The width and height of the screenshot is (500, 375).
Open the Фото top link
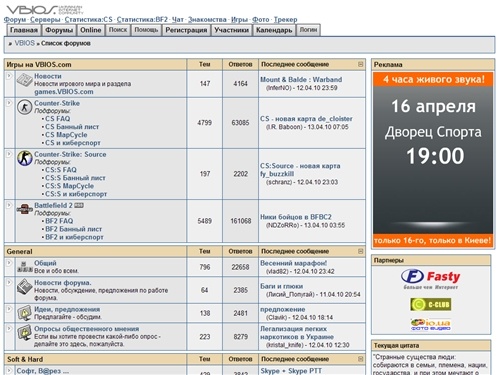(x=261, y=19)
